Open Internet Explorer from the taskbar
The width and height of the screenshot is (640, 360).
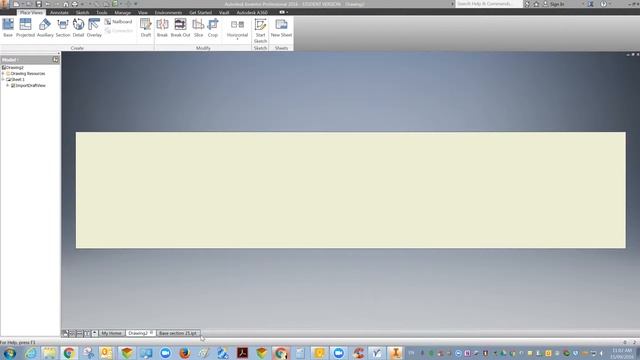click(31, 353)
